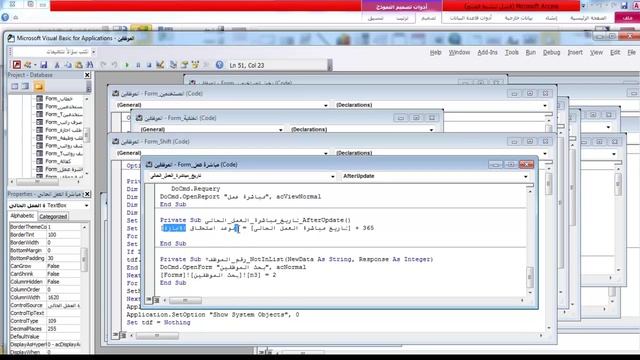The height and width of the screenshot is (360, 640).
Task: Select the ColumnHidden property row
Action: coord(44,282)
